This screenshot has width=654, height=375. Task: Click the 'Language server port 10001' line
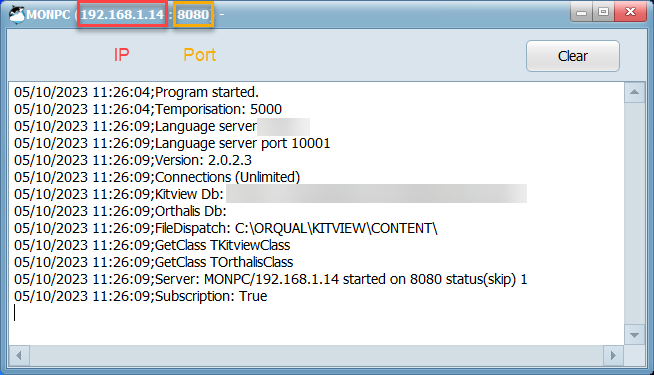[172, 143]
